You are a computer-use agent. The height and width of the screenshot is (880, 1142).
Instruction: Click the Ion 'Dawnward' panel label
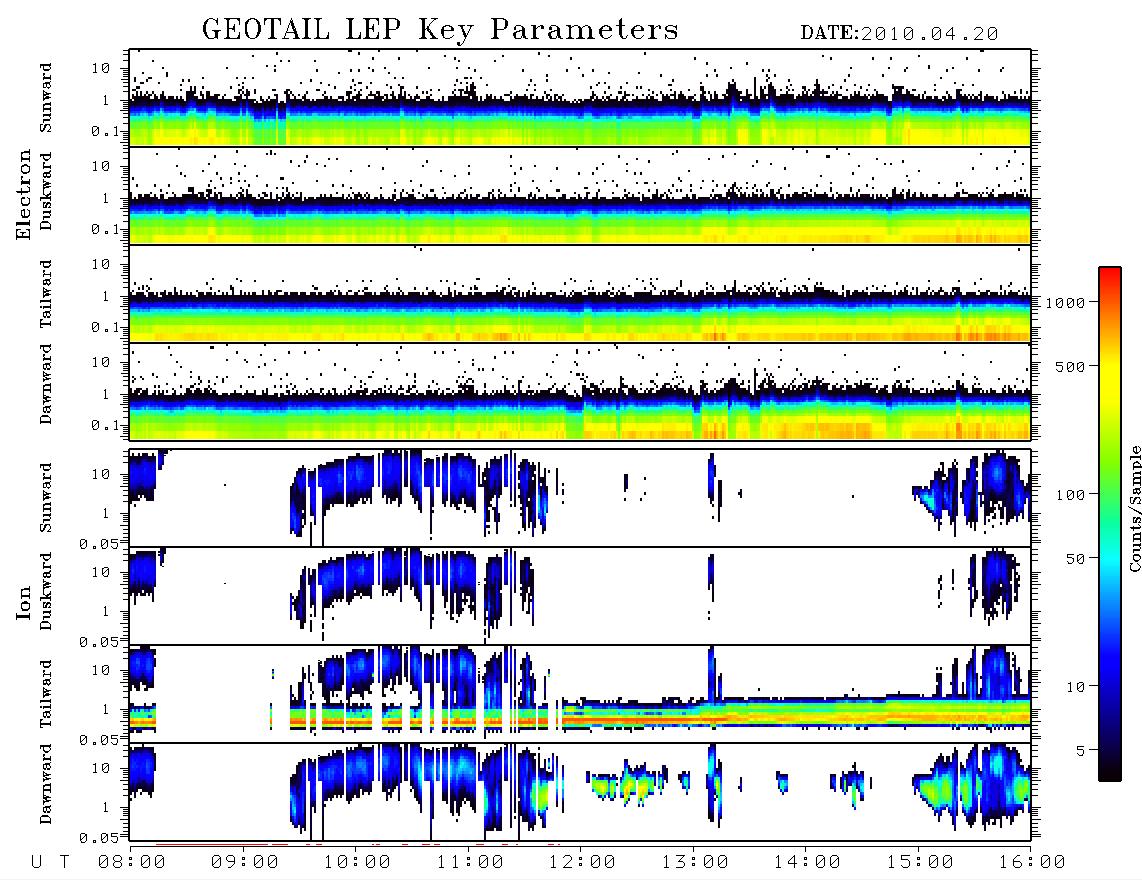pos(46,784)
